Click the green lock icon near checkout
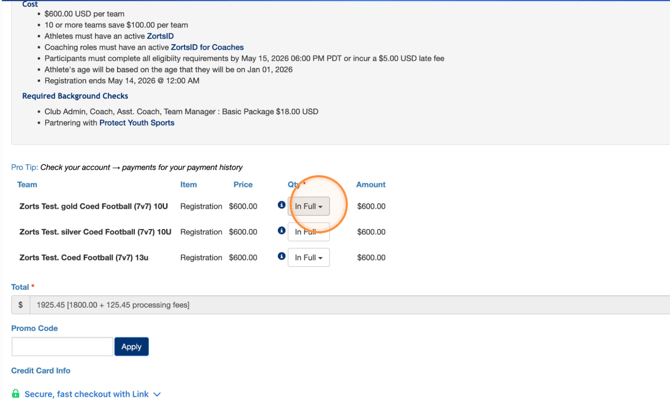The height and width of the screenshot is (401, 670). [15, 394]
